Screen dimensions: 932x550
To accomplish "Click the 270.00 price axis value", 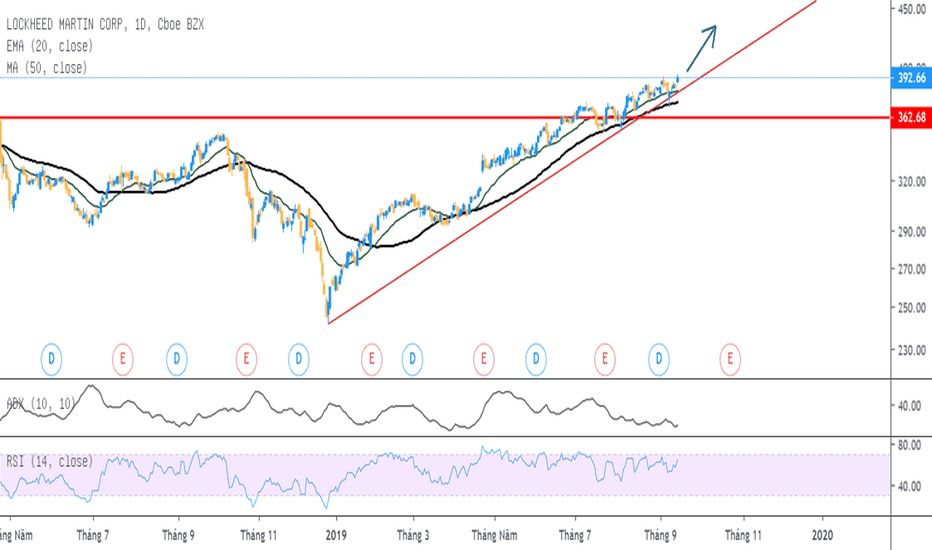I will click(x=912, y=269).
